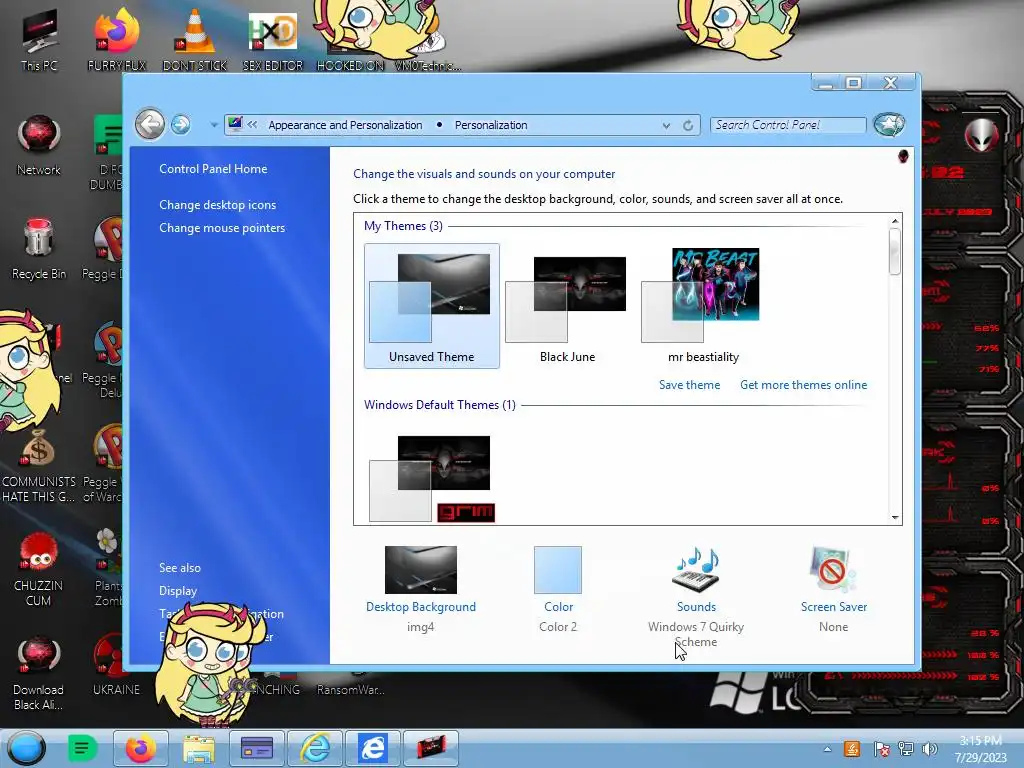This screenshot has width=1024, height=768.
Task: Click the My Themes (3) heading
Action: [403, 225]
